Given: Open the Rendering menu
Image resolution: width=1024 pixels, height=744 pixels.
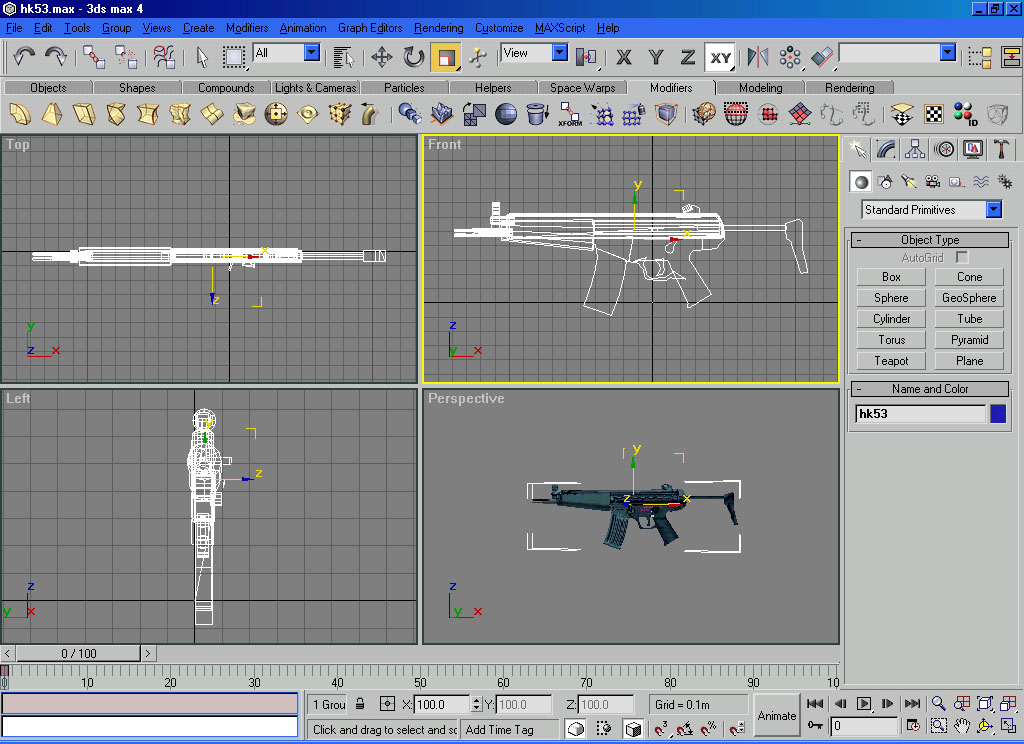Looking at the screenshot, I should pyautogui.click(x=438, y=28).
